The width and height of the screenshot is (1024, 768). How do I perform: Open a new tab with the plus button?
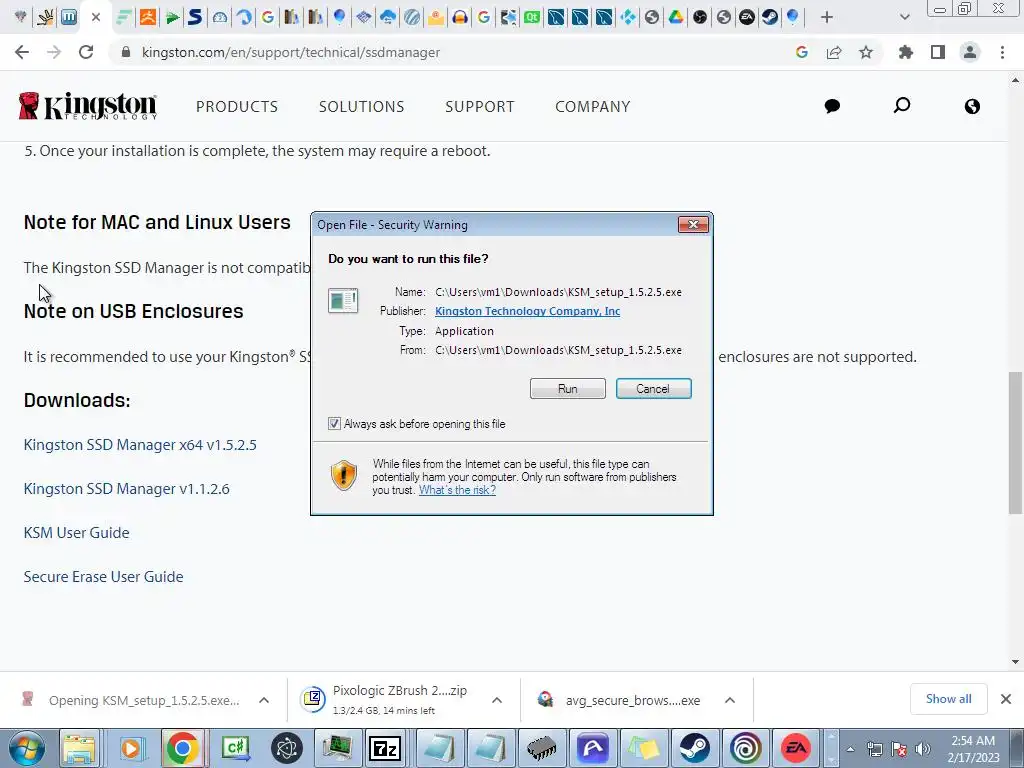pyautogui.click(x=827, y=18)
